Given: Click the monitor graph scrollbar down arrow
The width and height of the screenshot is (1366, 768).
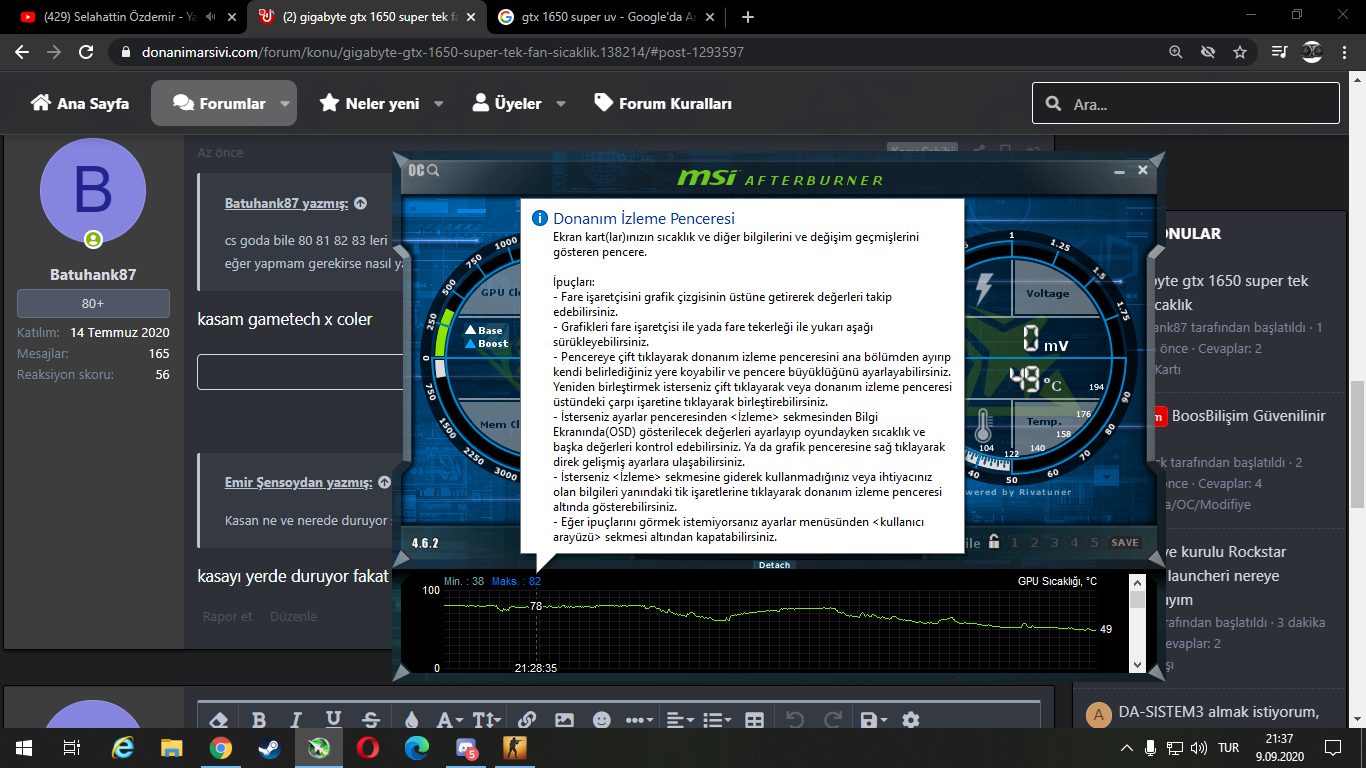Looking at the screenshot, I should pyautogui.click(x=1137, y=664).
